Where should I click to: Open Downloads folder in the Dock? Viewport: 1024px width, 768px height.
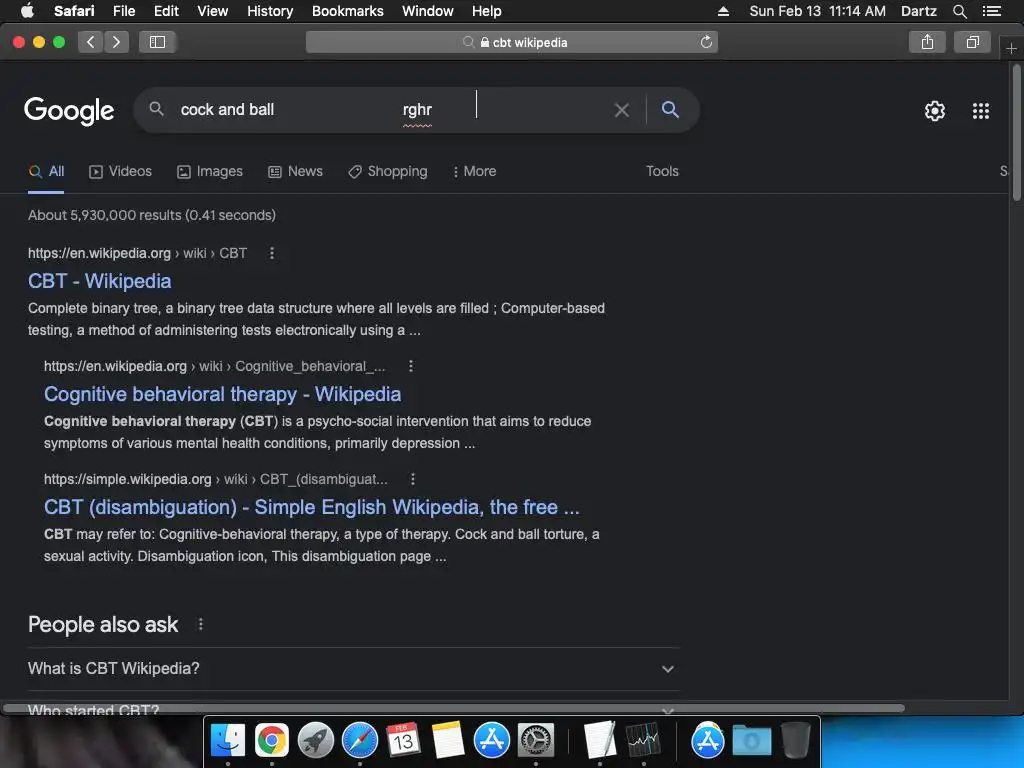[752, 741]
